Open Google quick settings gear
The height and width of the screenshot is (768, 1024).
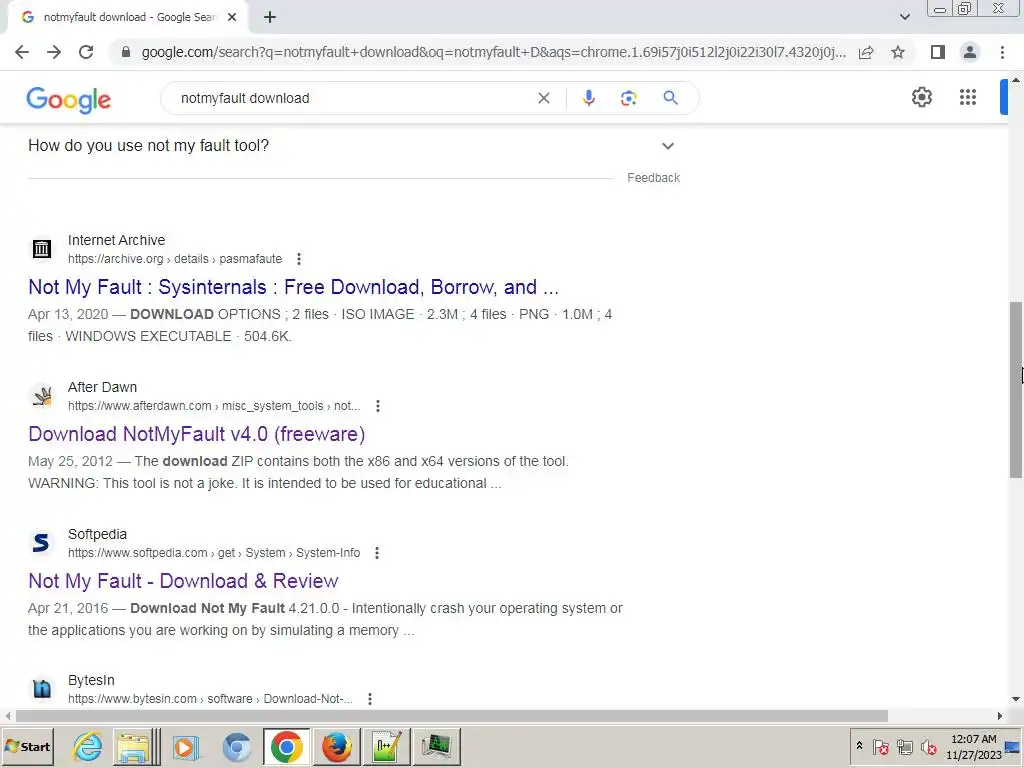921,97
